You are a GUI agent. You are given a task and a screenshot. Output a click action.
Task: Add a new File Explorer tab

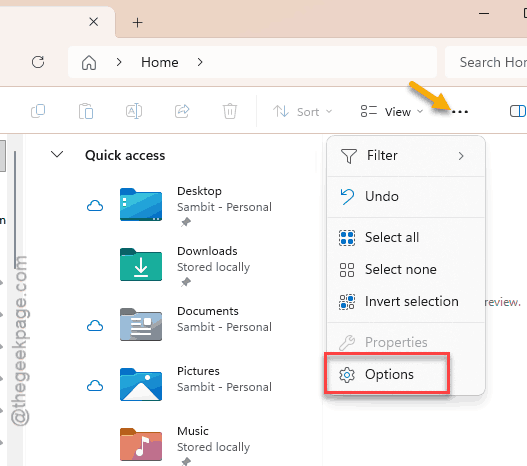(137, 23)
